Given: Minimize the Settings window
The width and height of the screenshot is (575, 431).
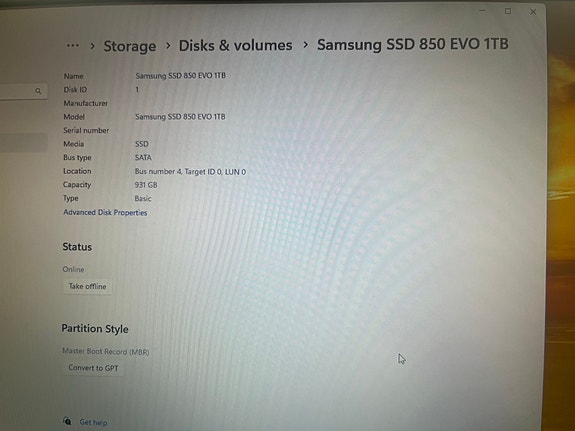Looking at the screenshot, I should [x=483, y=11].
